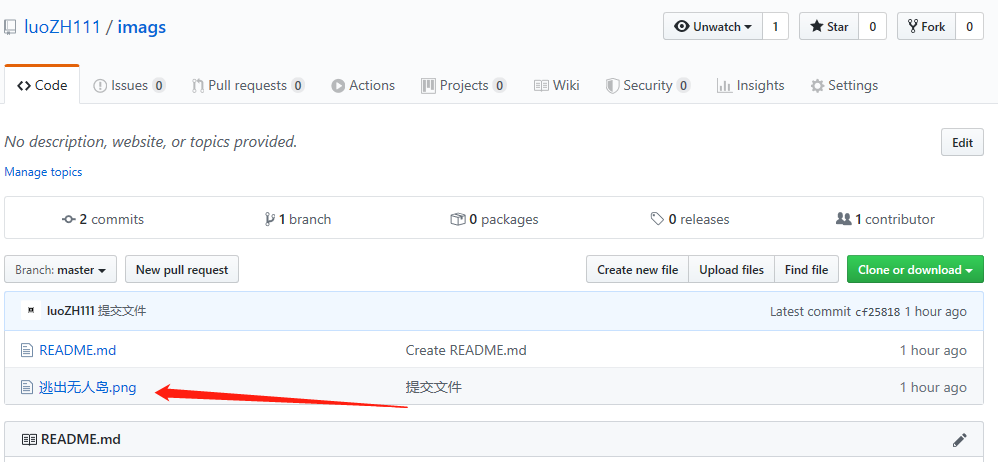The width and height of the screenshot is (998, 462).
Task: Click the branch icon beside 1 branch
Action: tap(269, 220)
